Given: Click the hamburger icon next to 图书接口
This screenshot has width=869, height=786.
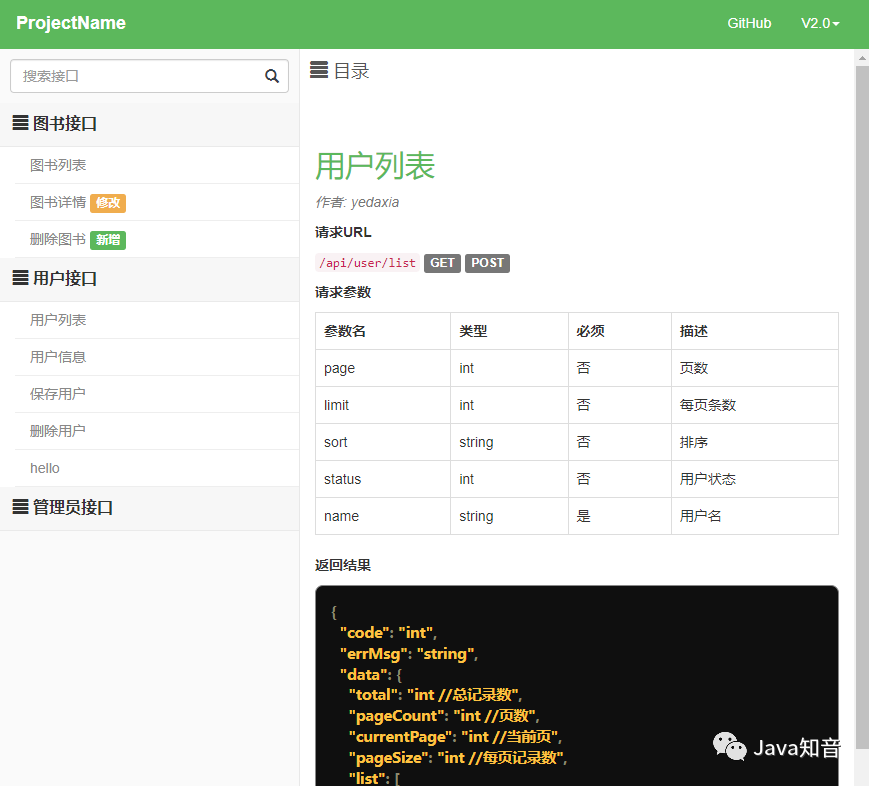Looking at the screenshot, I should pyautogui.click(x=18, y=123).
